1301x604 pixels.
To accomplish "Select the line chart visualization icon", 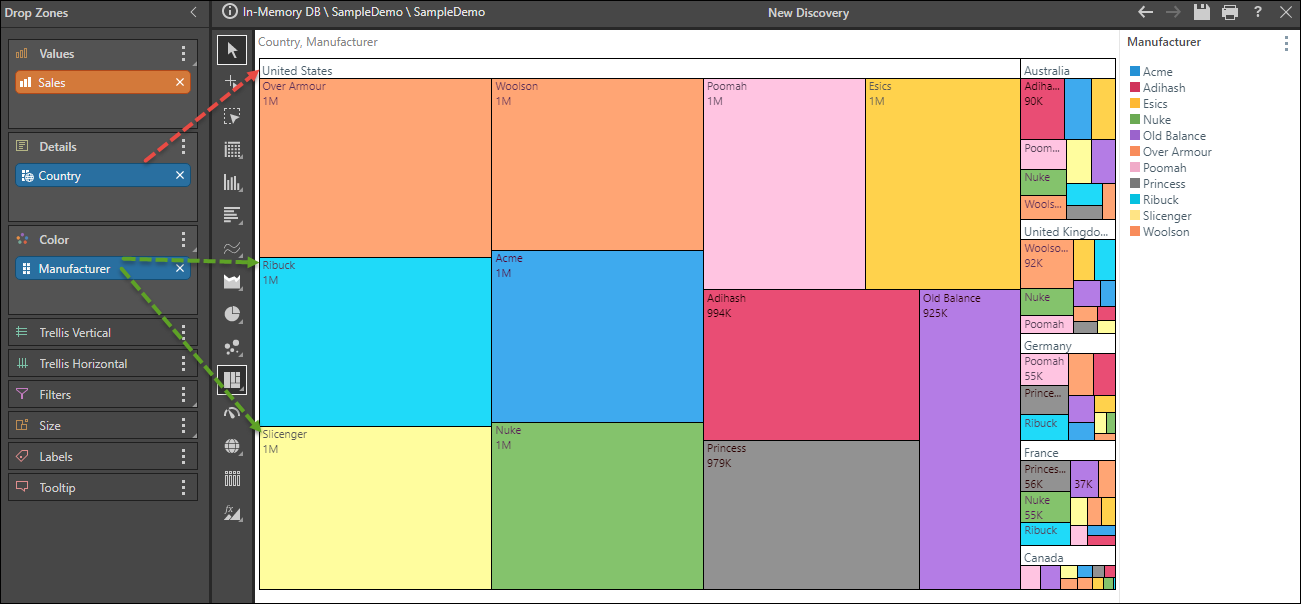I will click(233, 248).
